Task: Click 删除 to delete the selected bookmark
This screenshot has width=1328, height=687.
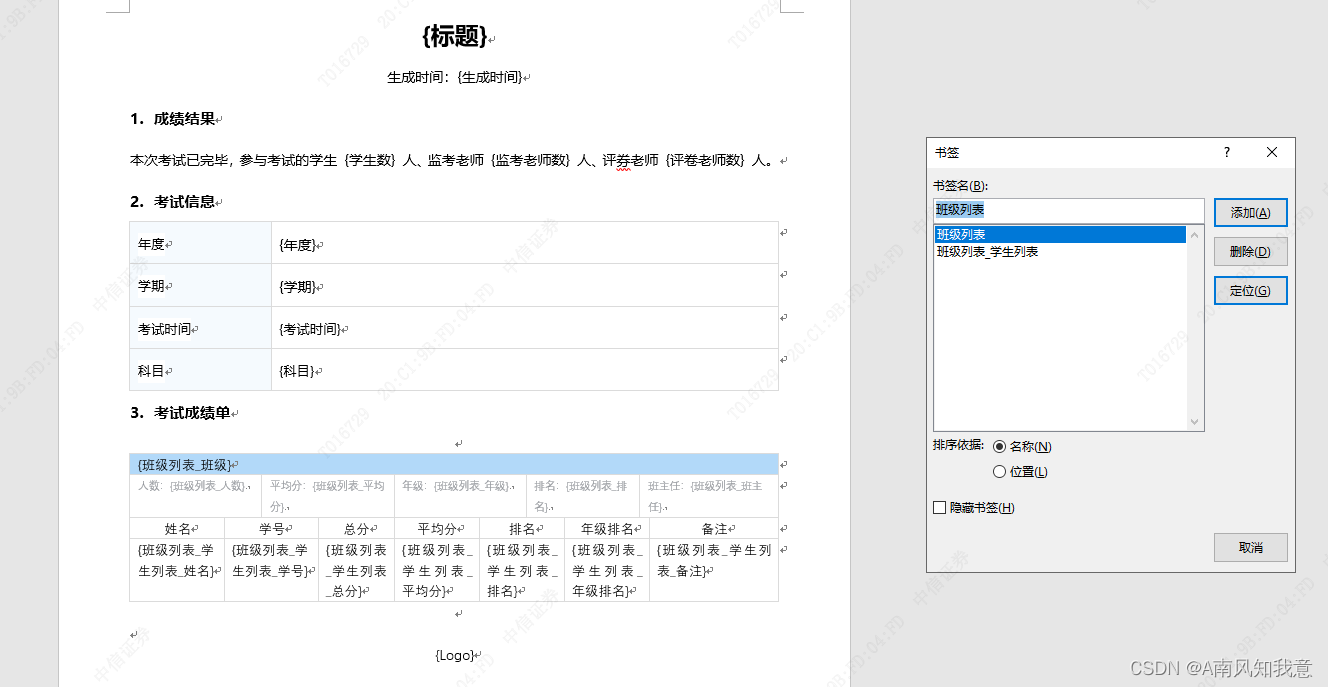Action: 1250,251
